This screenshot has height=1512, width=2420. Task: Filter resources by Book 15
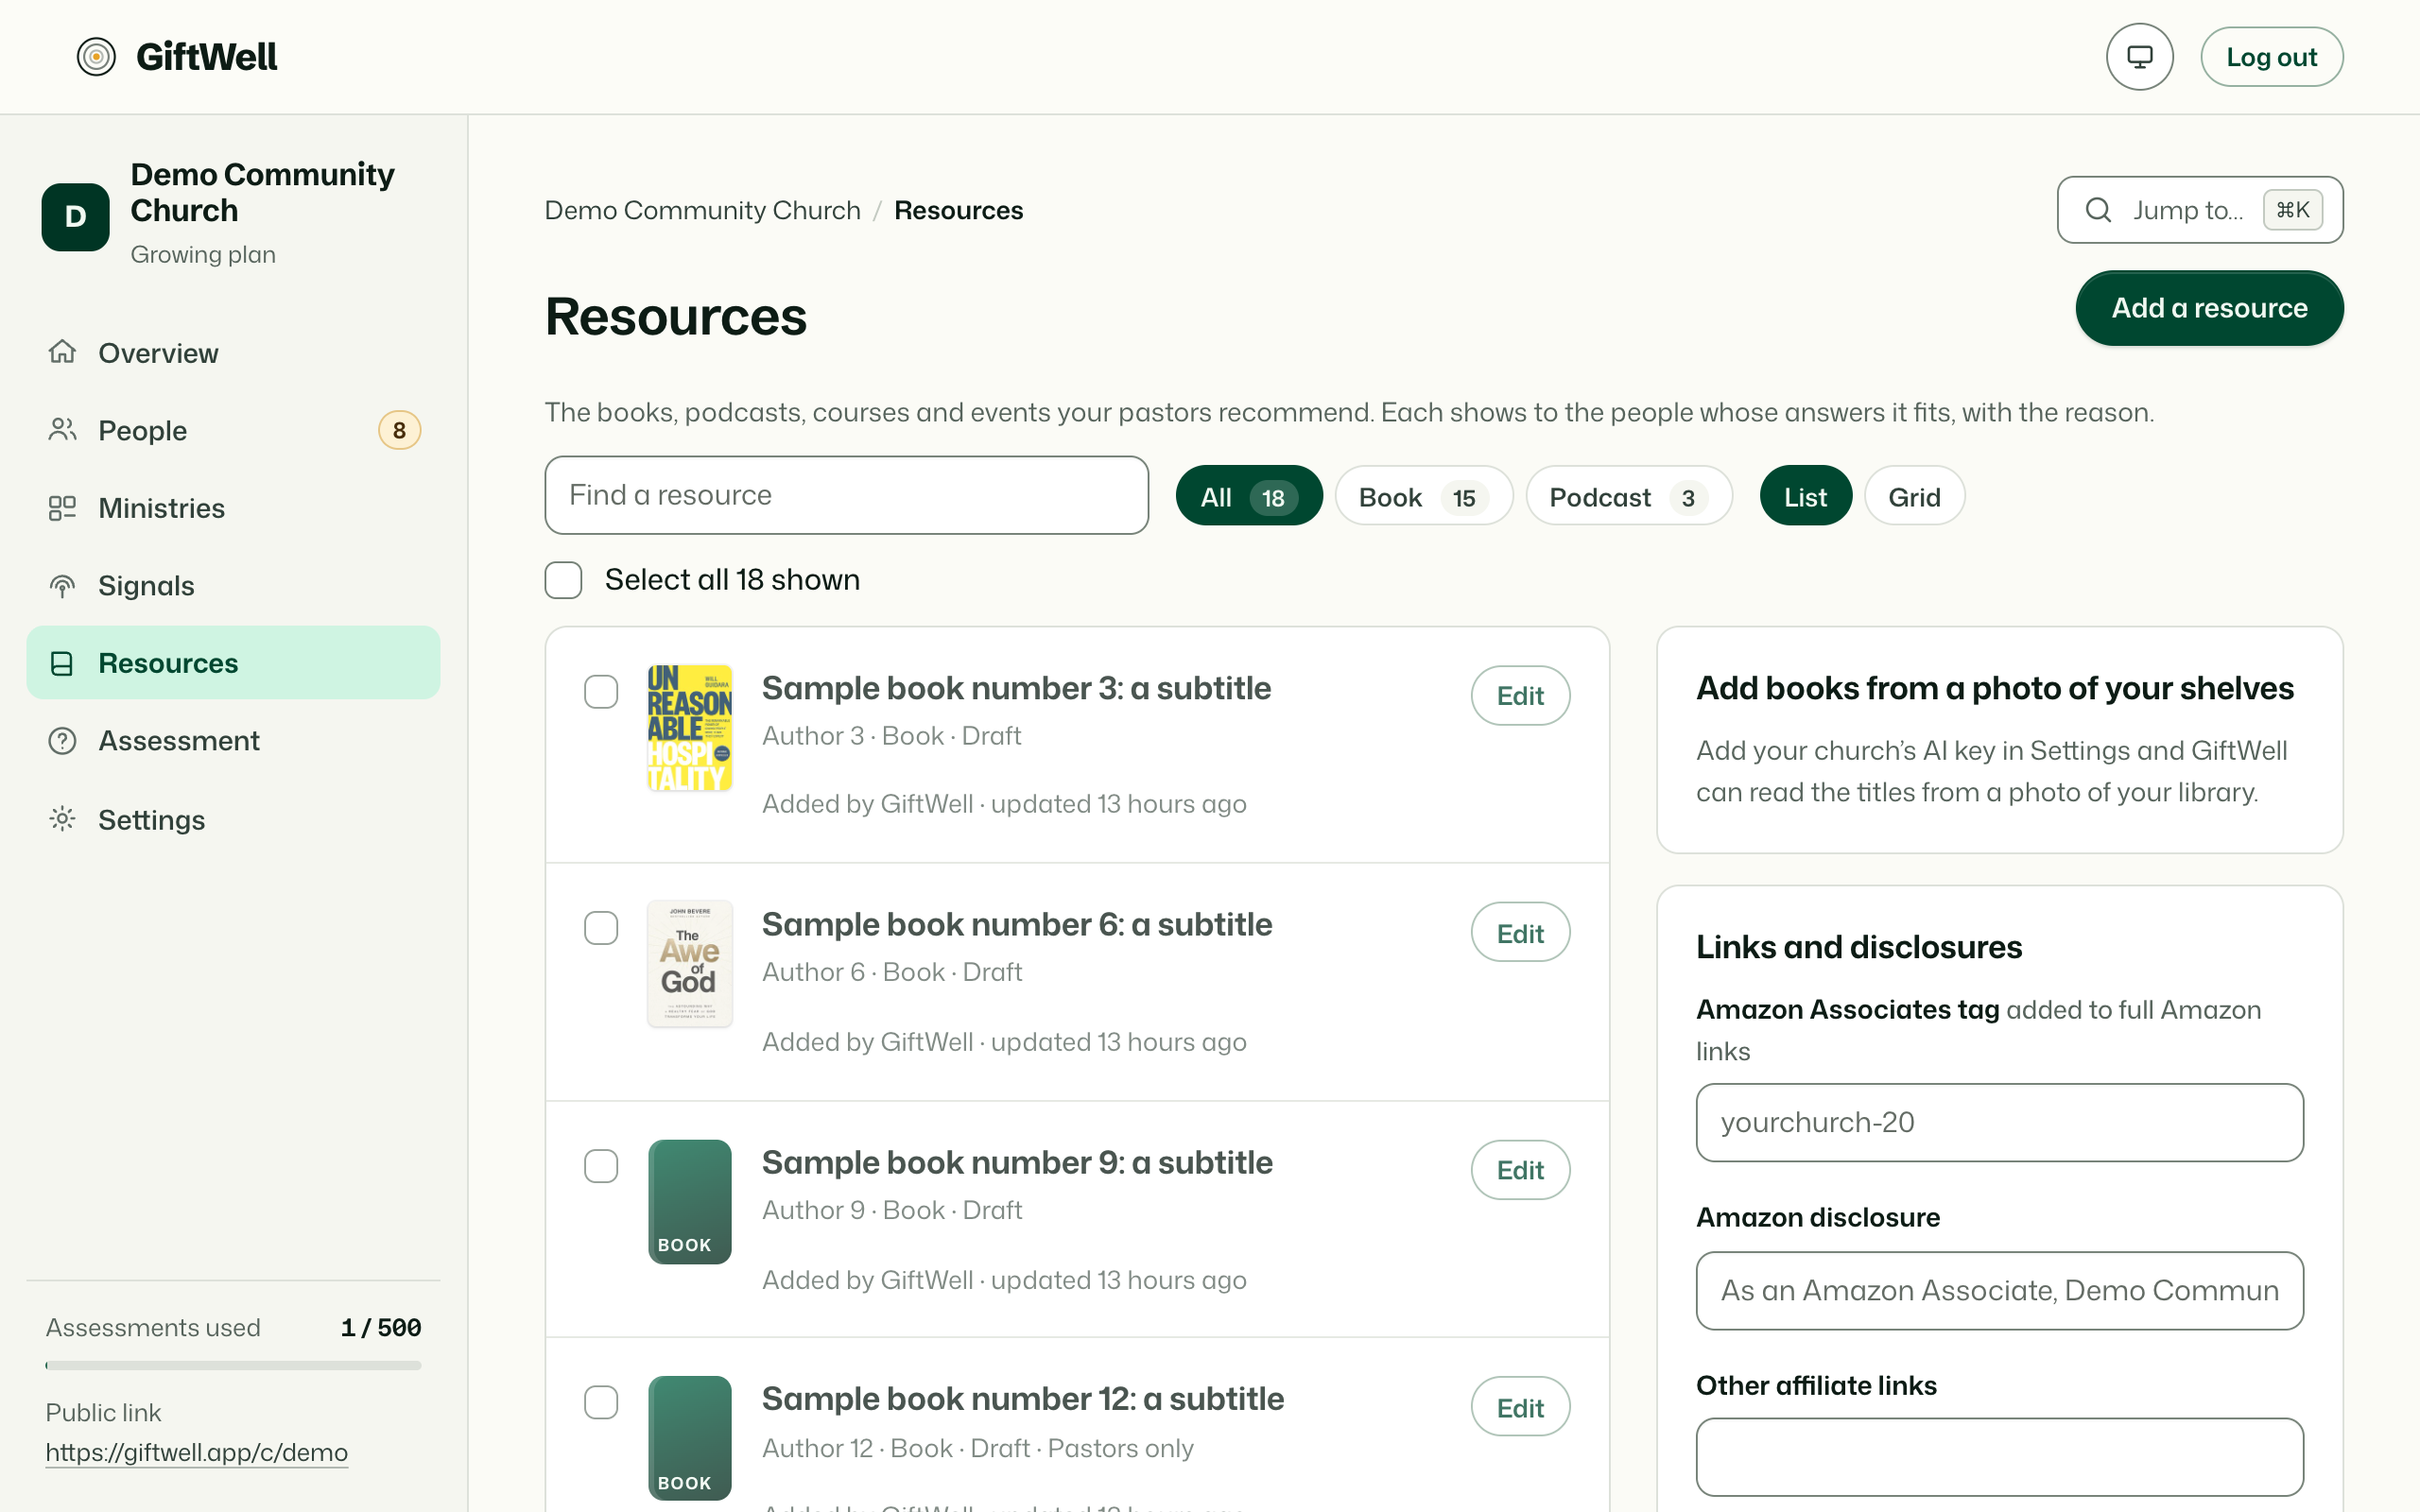[1423, 496]
